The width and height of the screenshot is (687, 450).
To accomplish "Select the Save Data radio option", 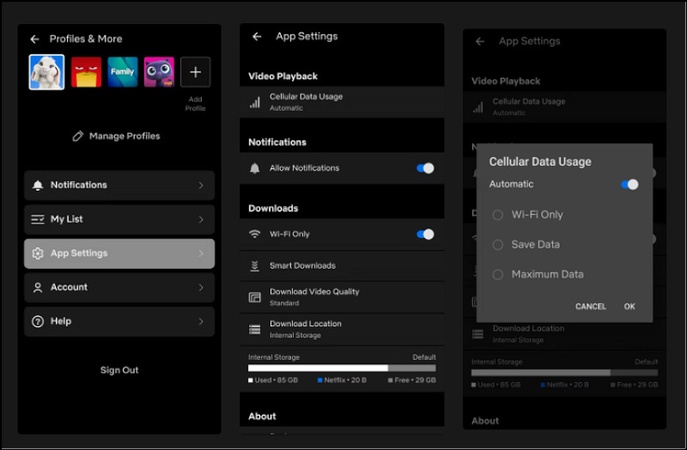I will click(498, 244).
